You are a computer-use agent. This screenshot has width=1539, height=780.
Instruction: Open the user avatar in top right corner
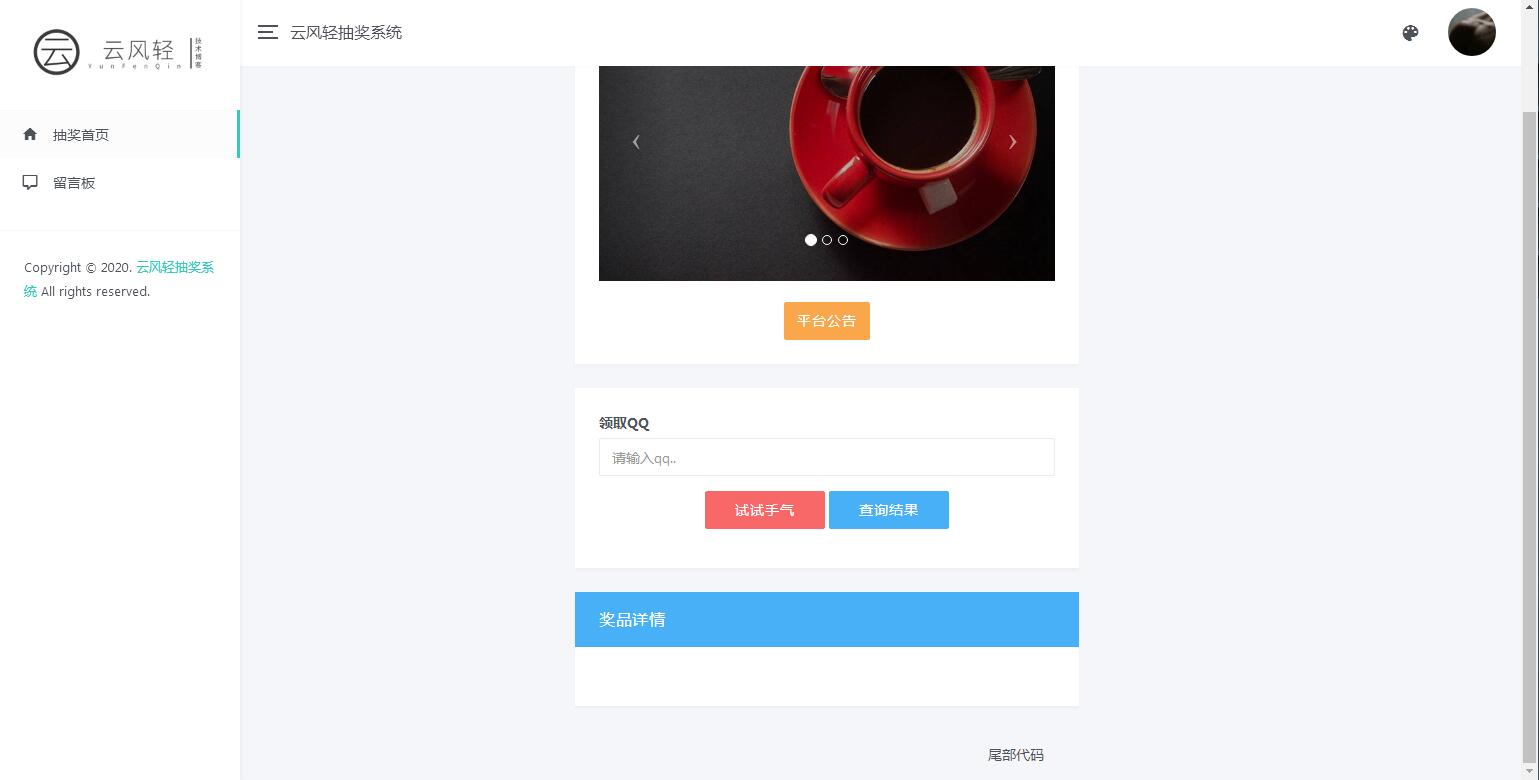click(1471, 31)
